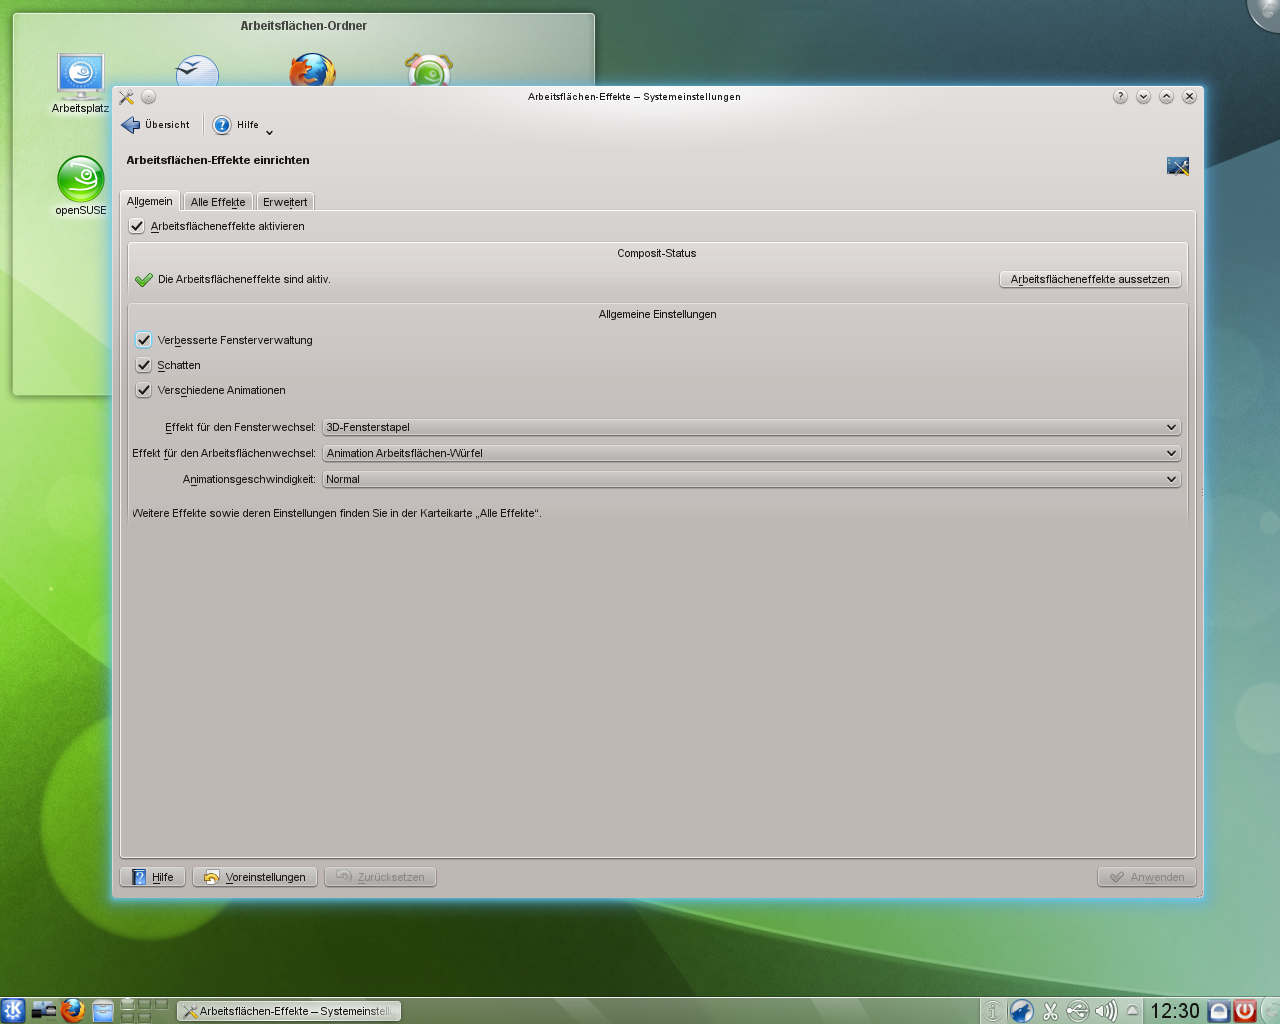This screenshot has width=1280, height=1024.
Task: Uncheck Arbeitsflächeneffekte aktivieren checkbox
Action: (x=137, y=226)
